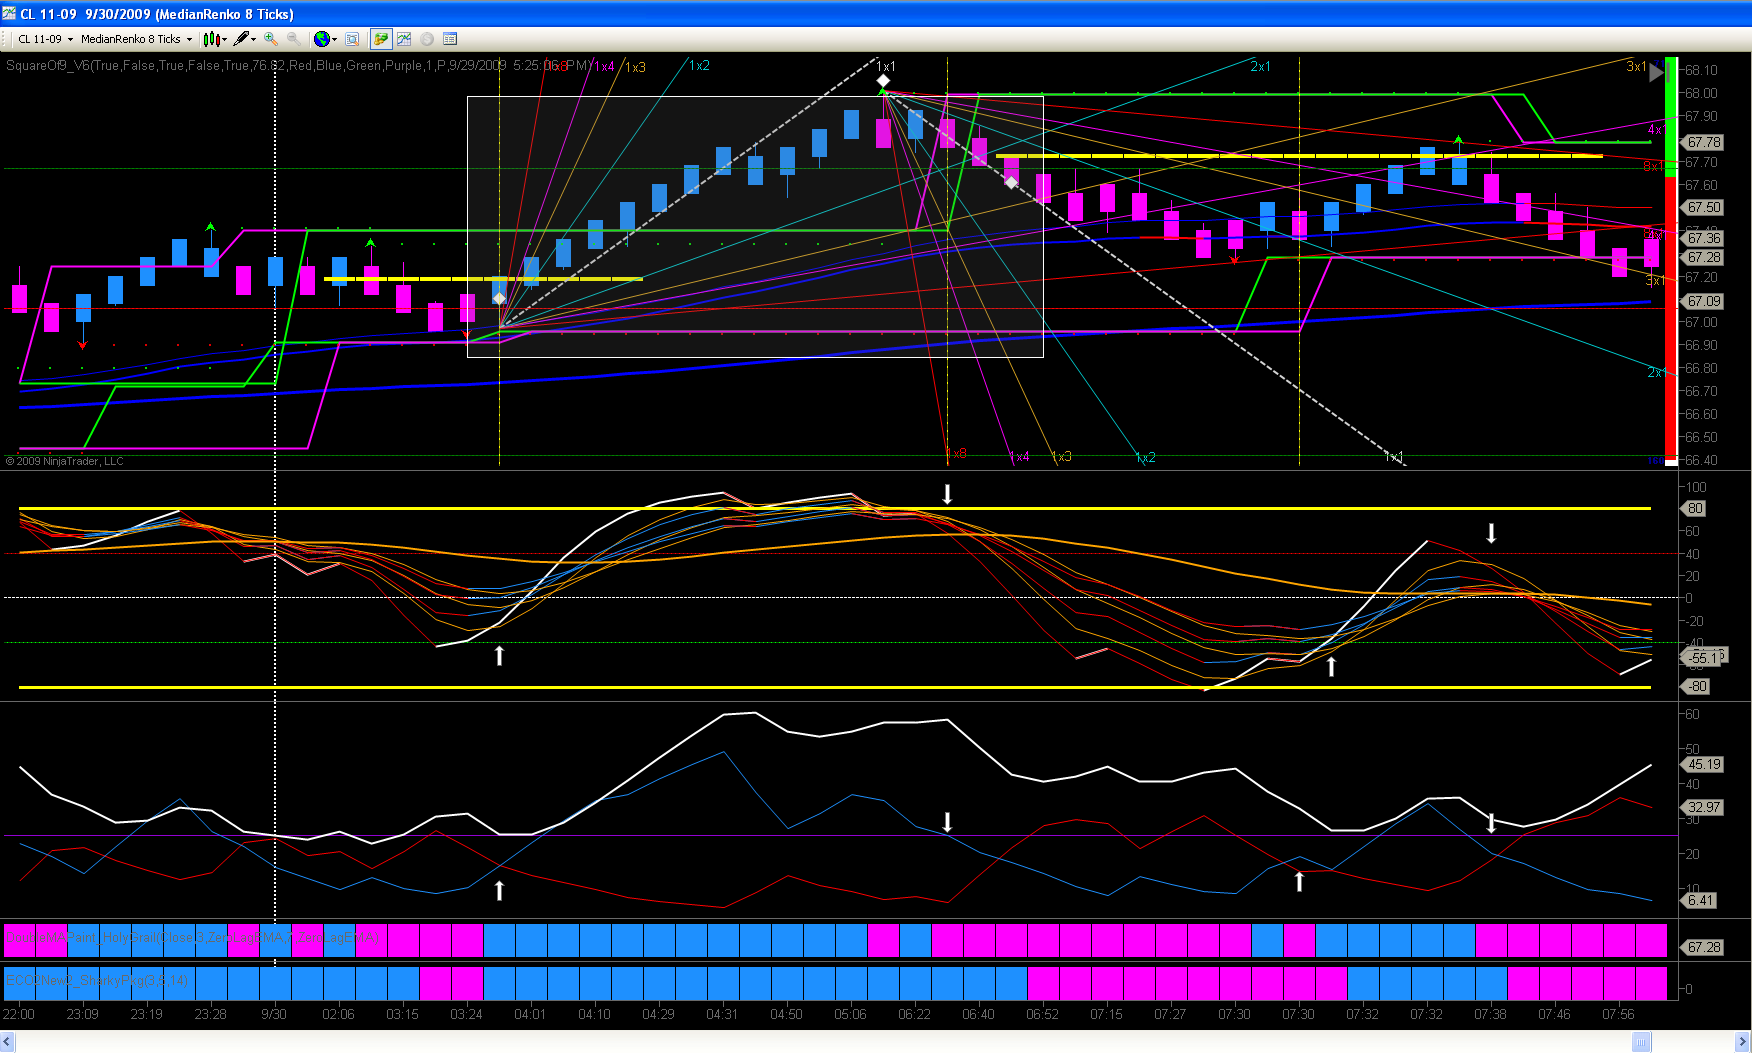Image resolution: width=1752 pixels, height=1053 pixels.
Task: Click the globe icon in the toolbar
Action: click(x=321, y=39)
